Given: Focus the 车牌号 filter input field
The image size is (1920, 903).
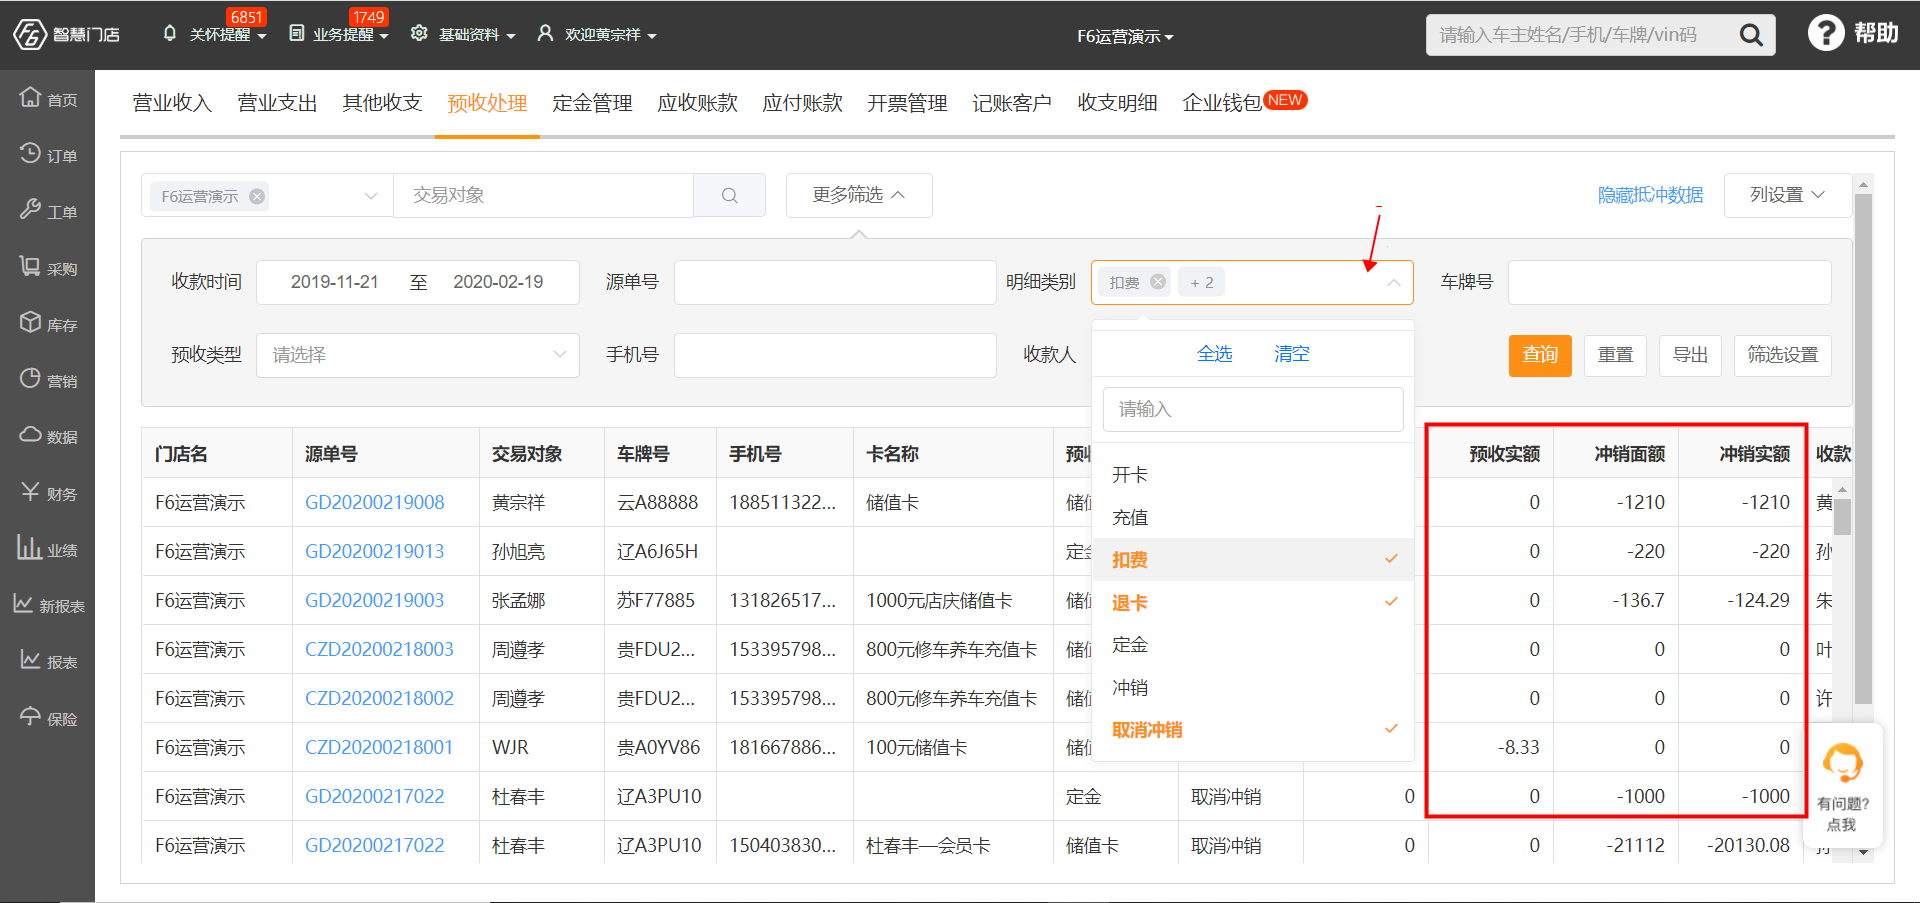Looking at the screenshot, I should click(1669, 282).
